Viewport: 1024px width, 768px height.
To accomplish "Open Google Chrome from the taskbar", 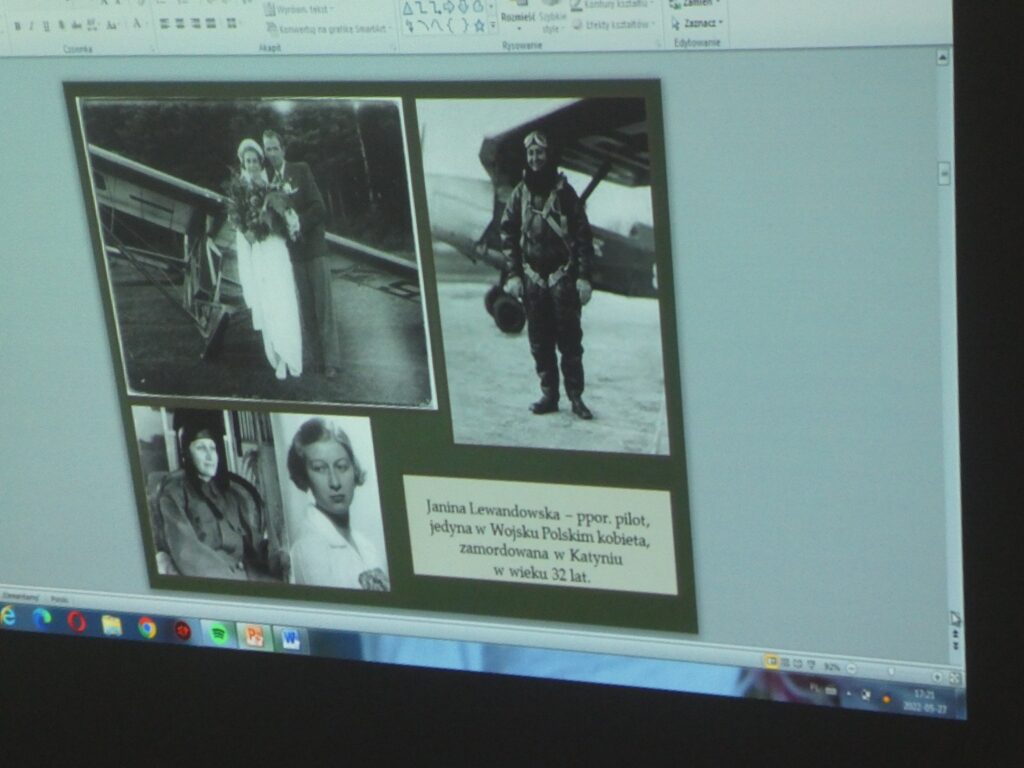I will (x=147, y=627).
